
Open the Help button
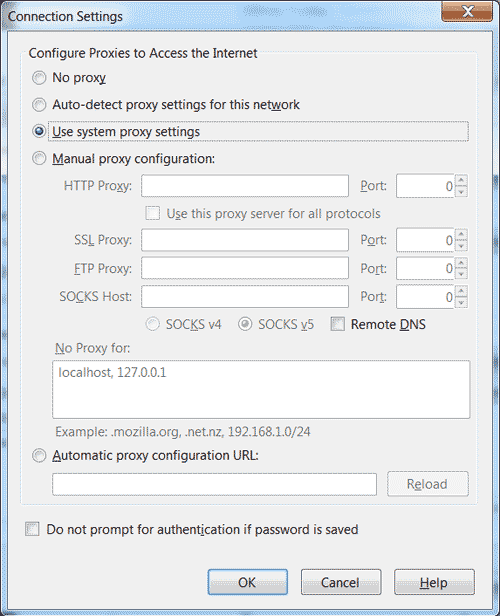[x=434, y=582]
